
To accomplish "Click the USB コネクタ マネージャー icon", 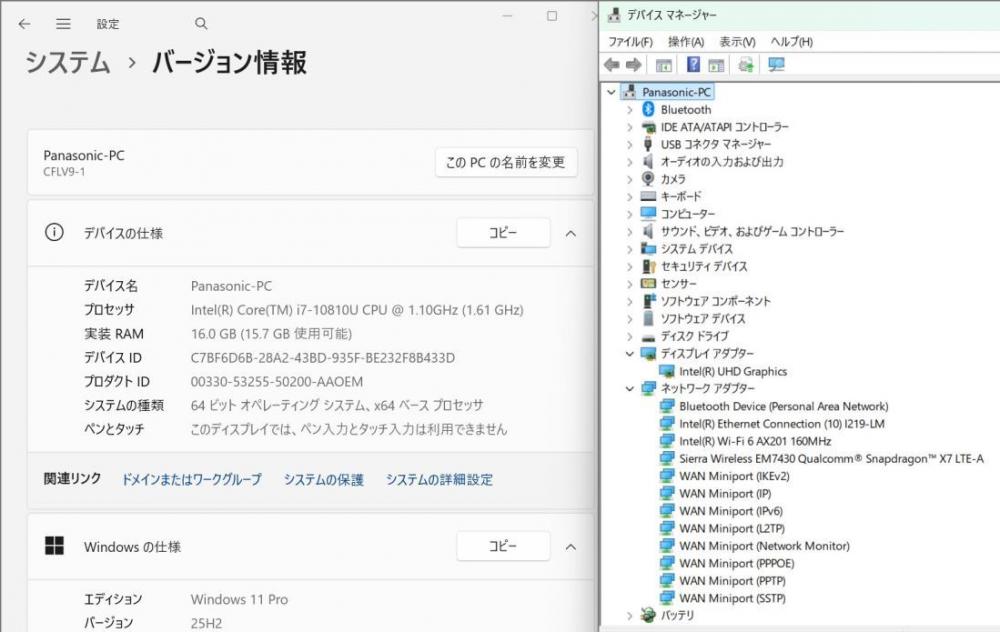I will [649, 144].
